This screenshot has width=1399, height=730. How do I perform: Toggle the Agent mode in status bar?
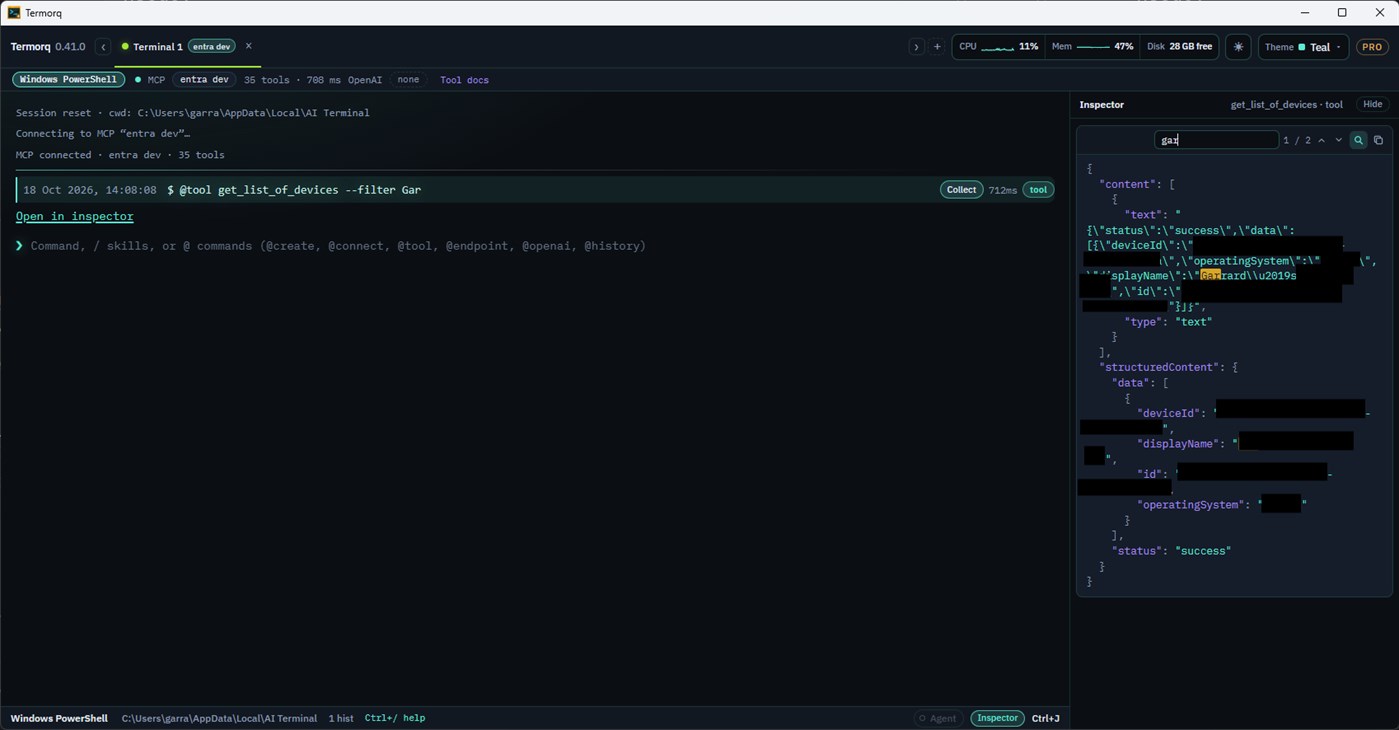[x=938, y=718]
